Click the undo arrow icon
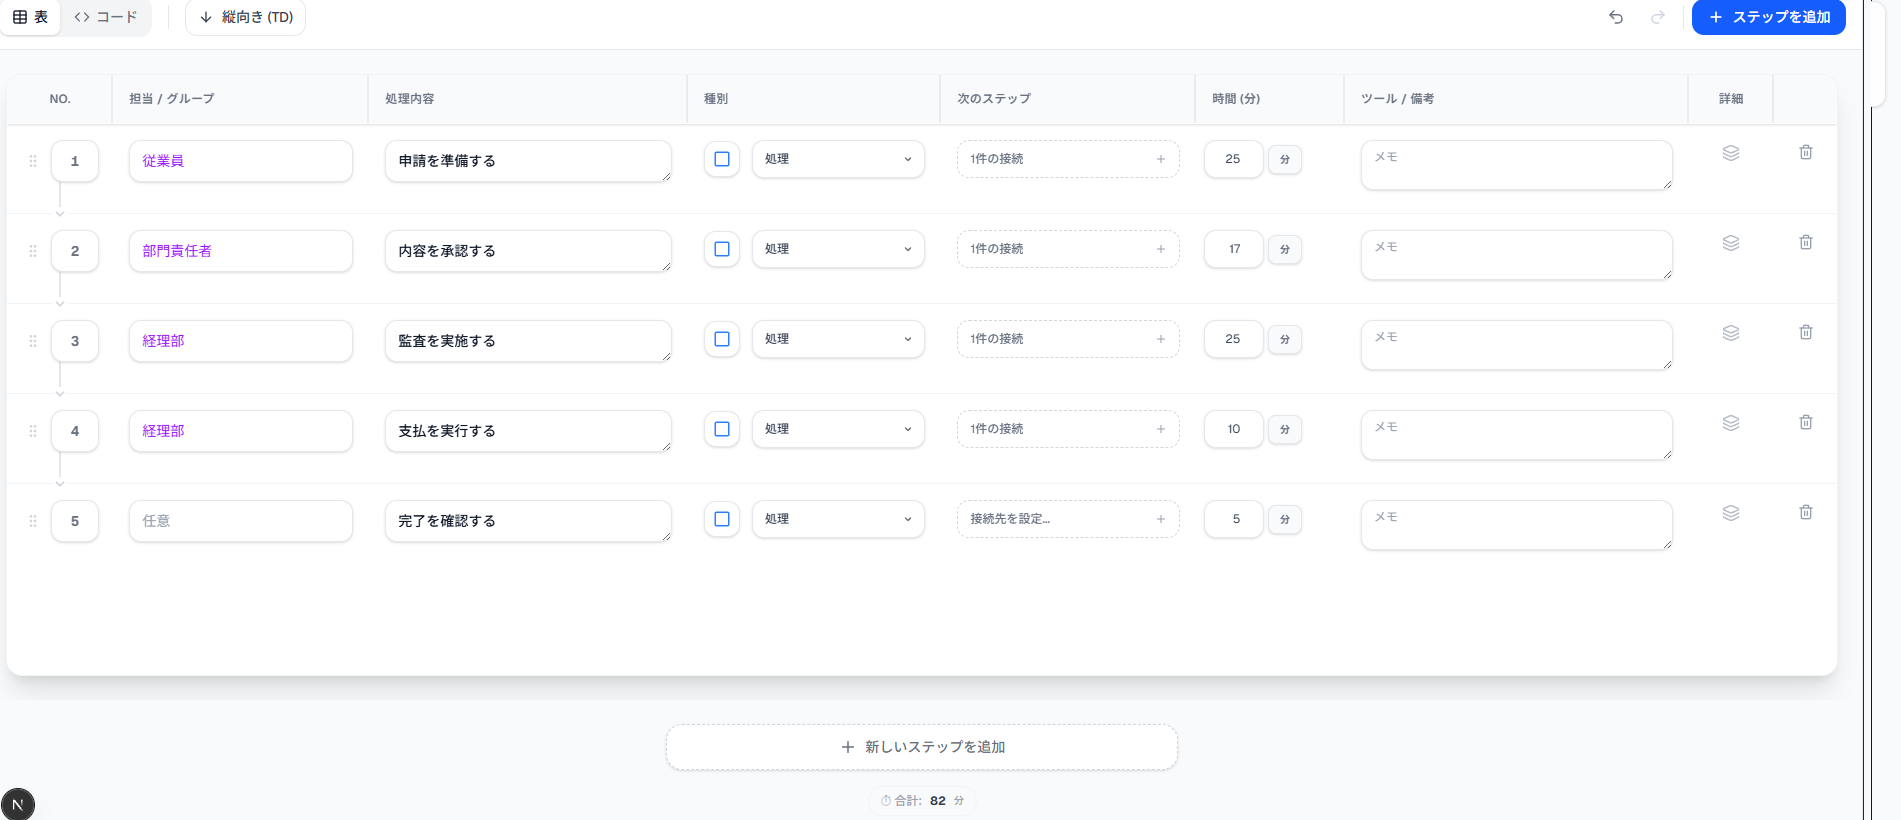Image resolution: width=1901 pixels, height=820 pixels. (1616, 17)
